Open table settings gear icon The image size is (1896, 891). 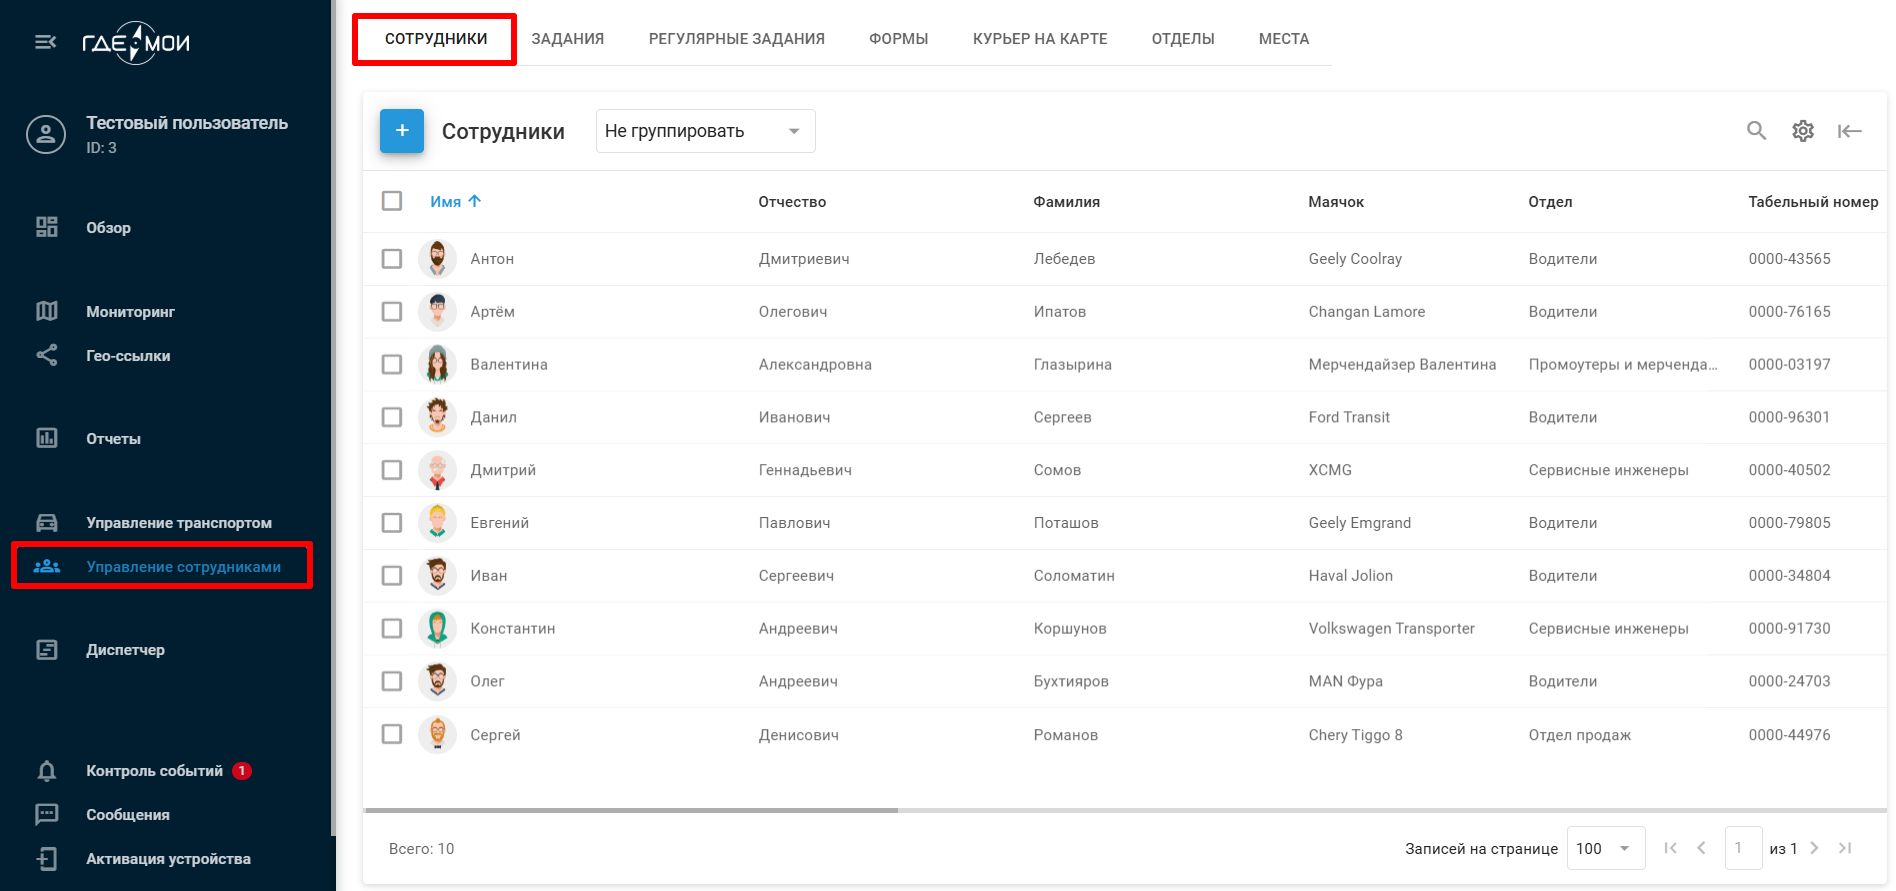(1802, 131)
